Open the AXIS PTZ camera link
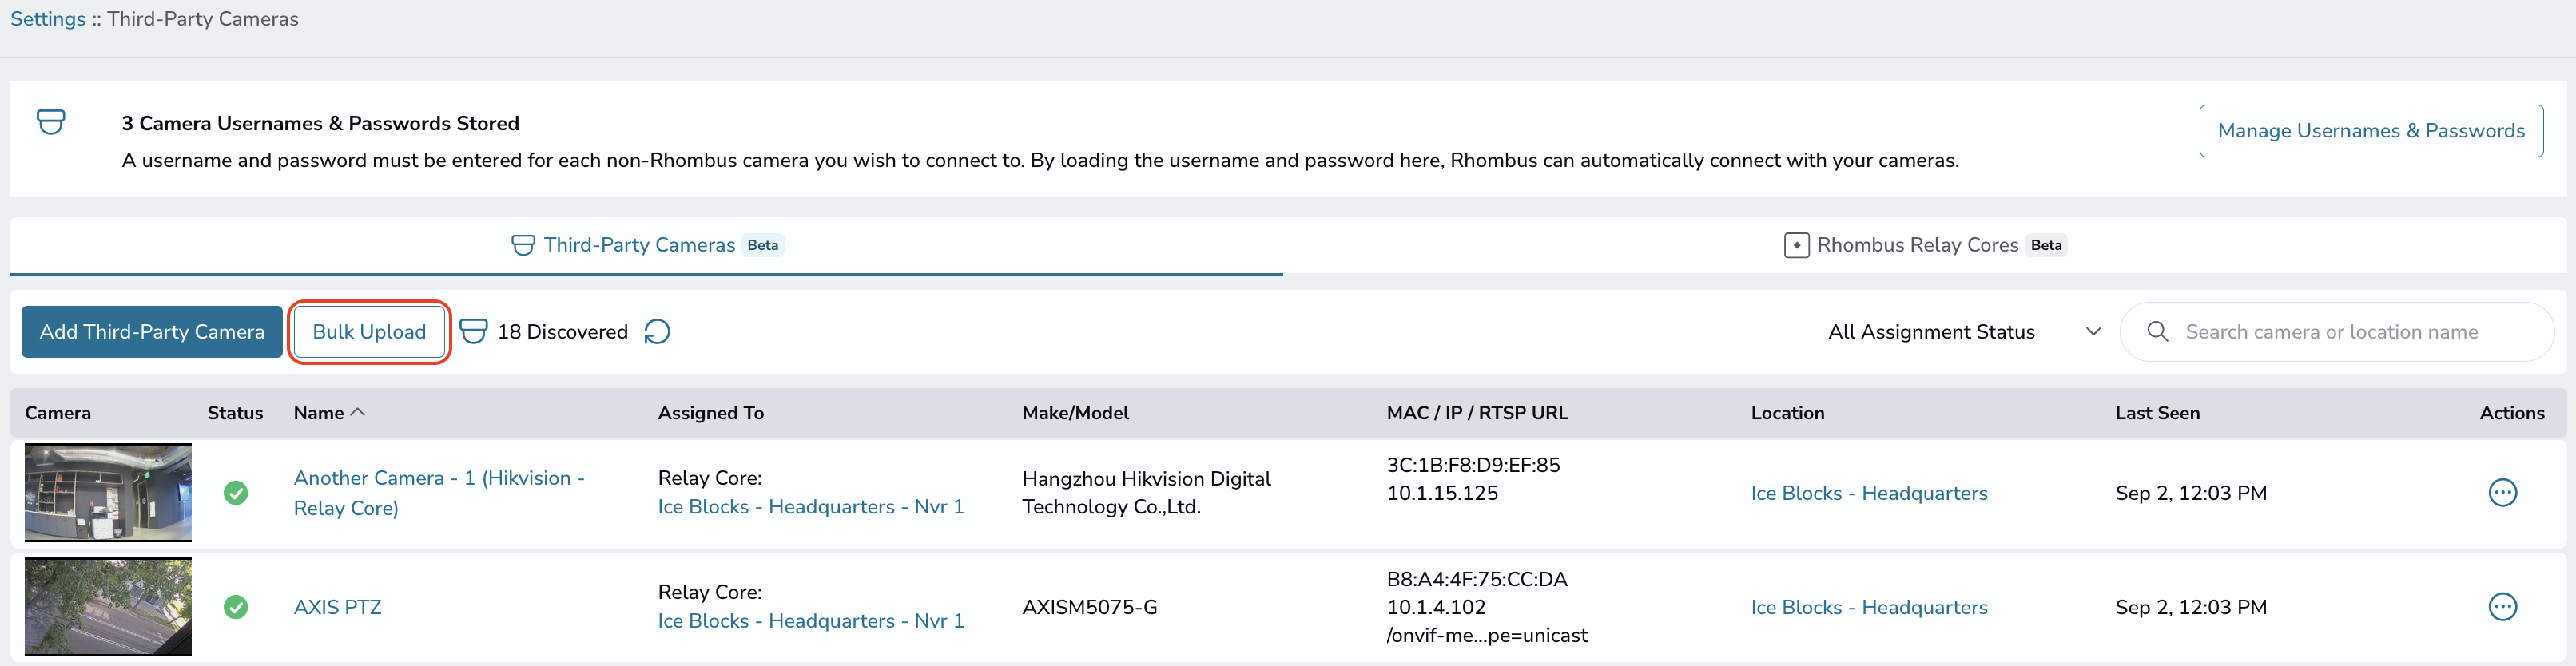This screenshot has height=666, width=2576. (338, 607)
